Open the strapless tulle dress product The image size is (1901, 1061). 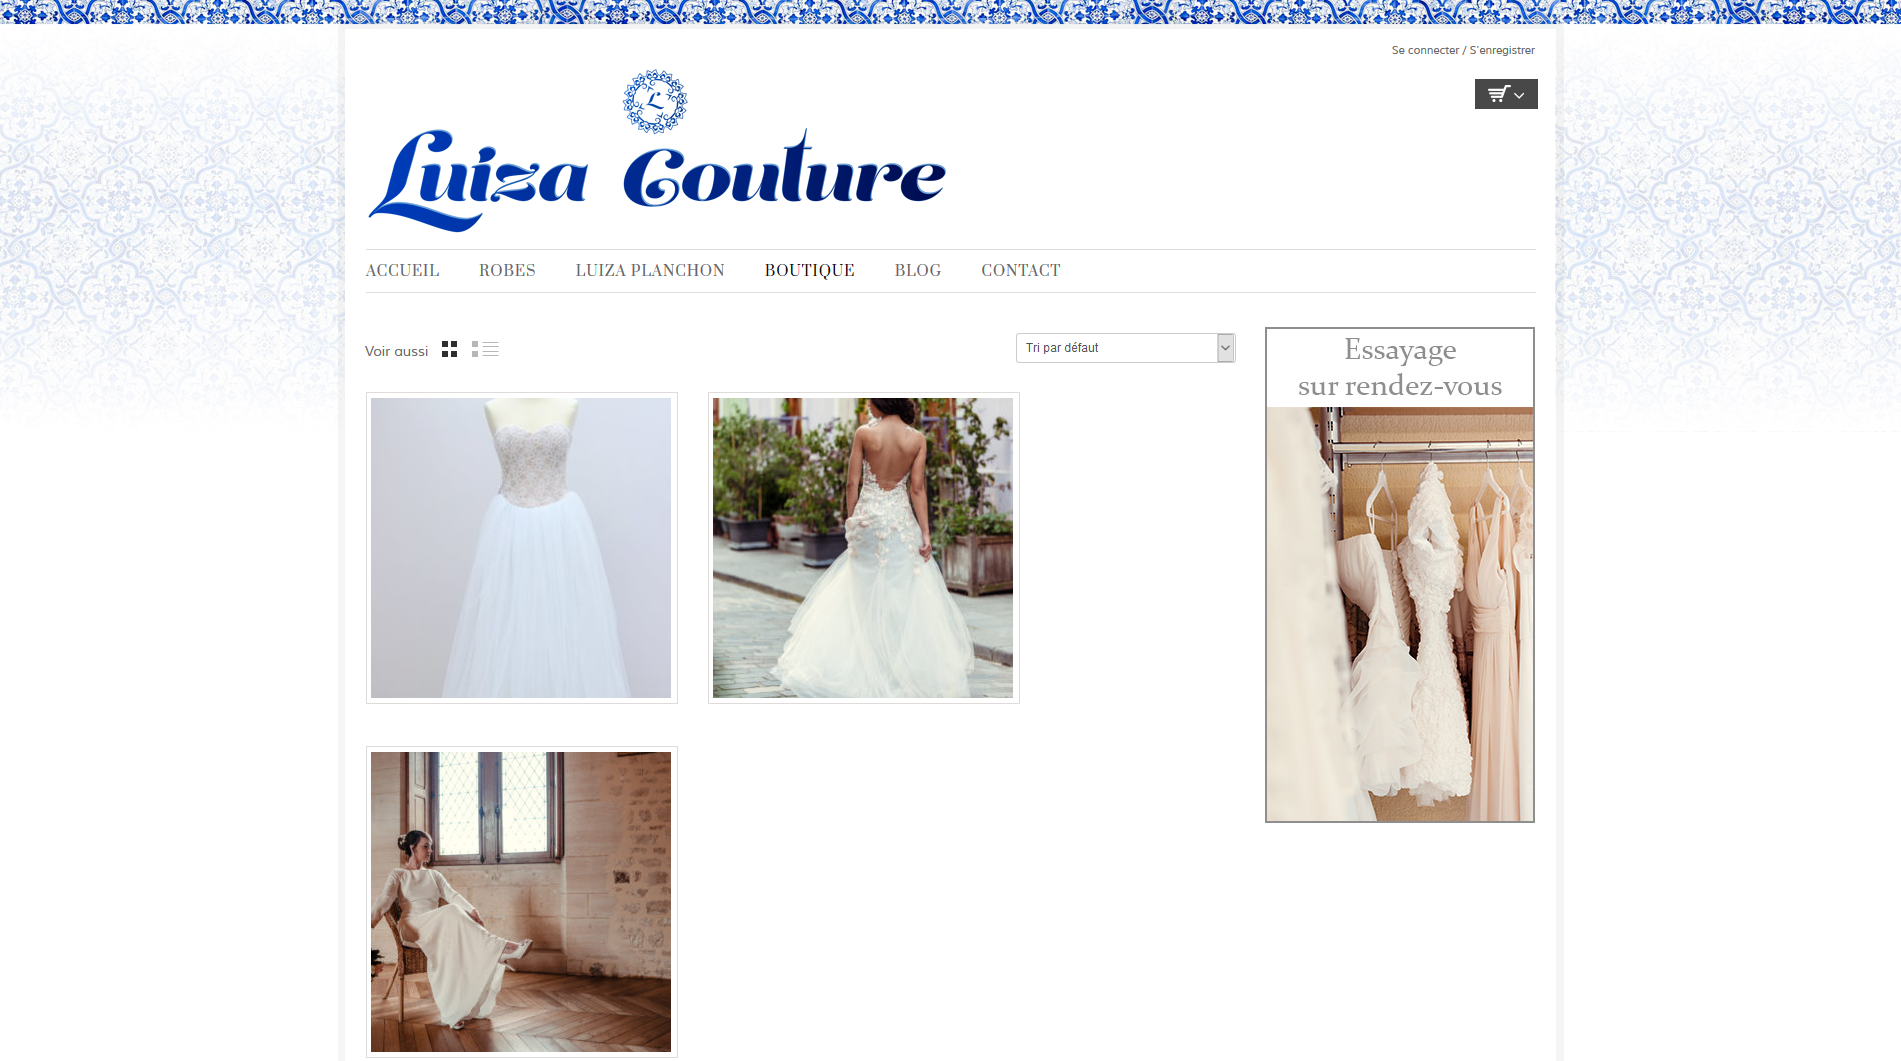(521, 548)
